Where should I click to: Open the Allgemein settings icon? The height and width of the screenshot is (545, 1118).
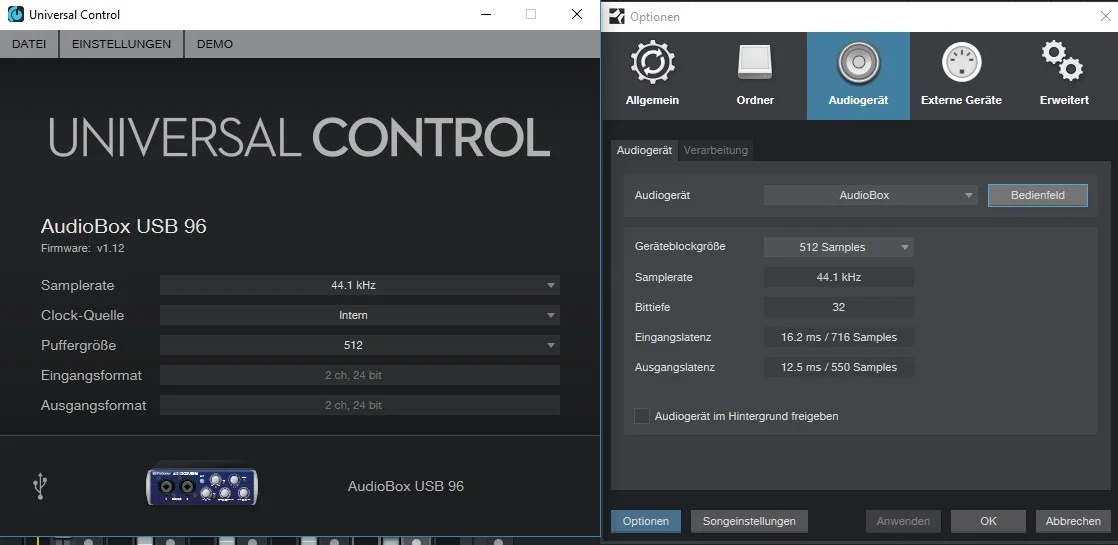coord(652,64)
